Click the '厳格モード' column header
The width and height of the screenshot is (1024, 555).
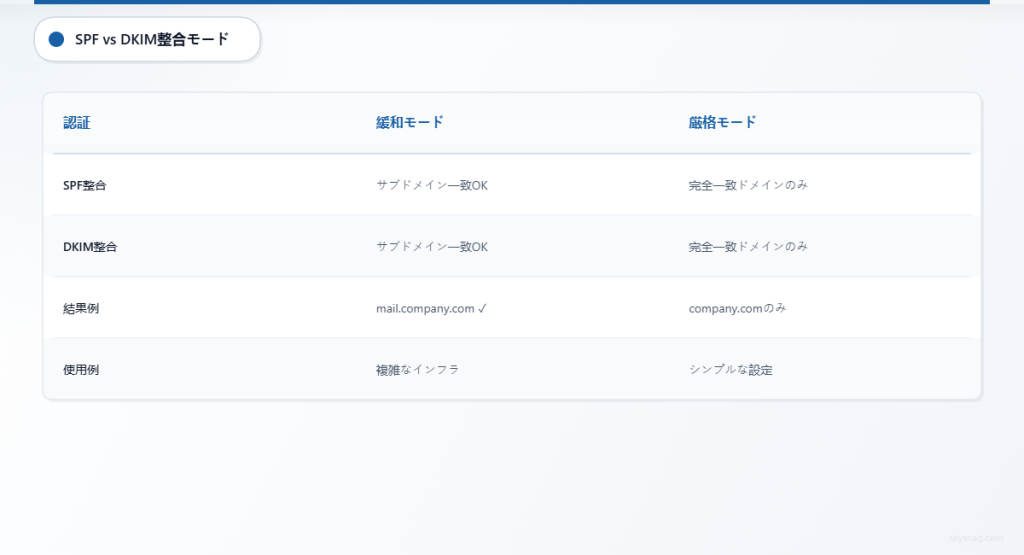(x=722, y=122)
